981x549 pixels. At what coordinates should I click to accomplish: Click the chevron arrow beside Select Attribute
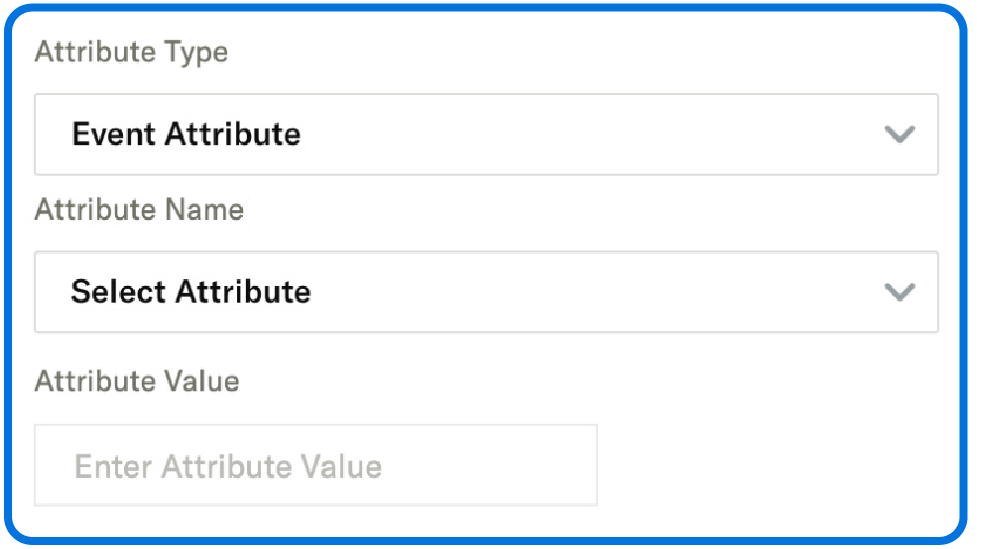[900, 292]
